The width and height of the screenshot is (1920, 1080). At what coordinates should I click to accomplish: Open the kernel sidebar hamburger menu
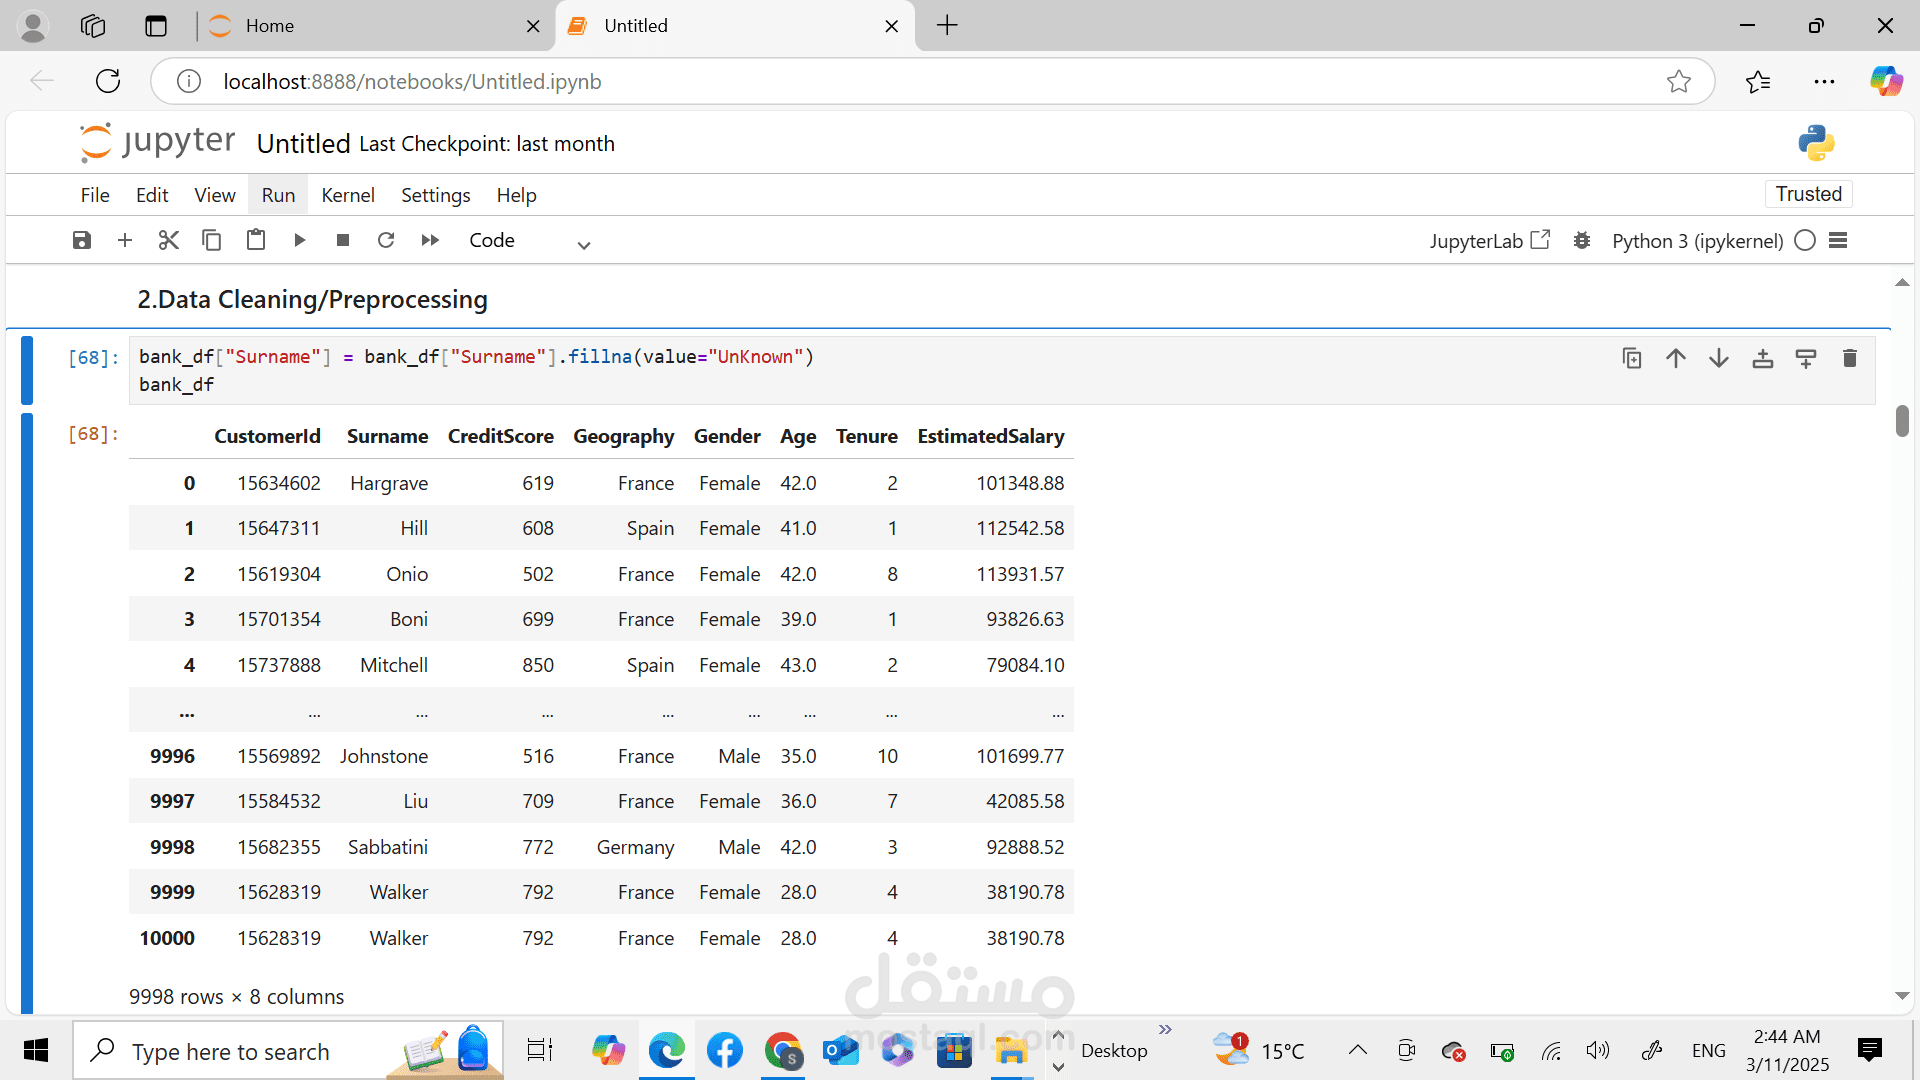tap(1838, 240)
